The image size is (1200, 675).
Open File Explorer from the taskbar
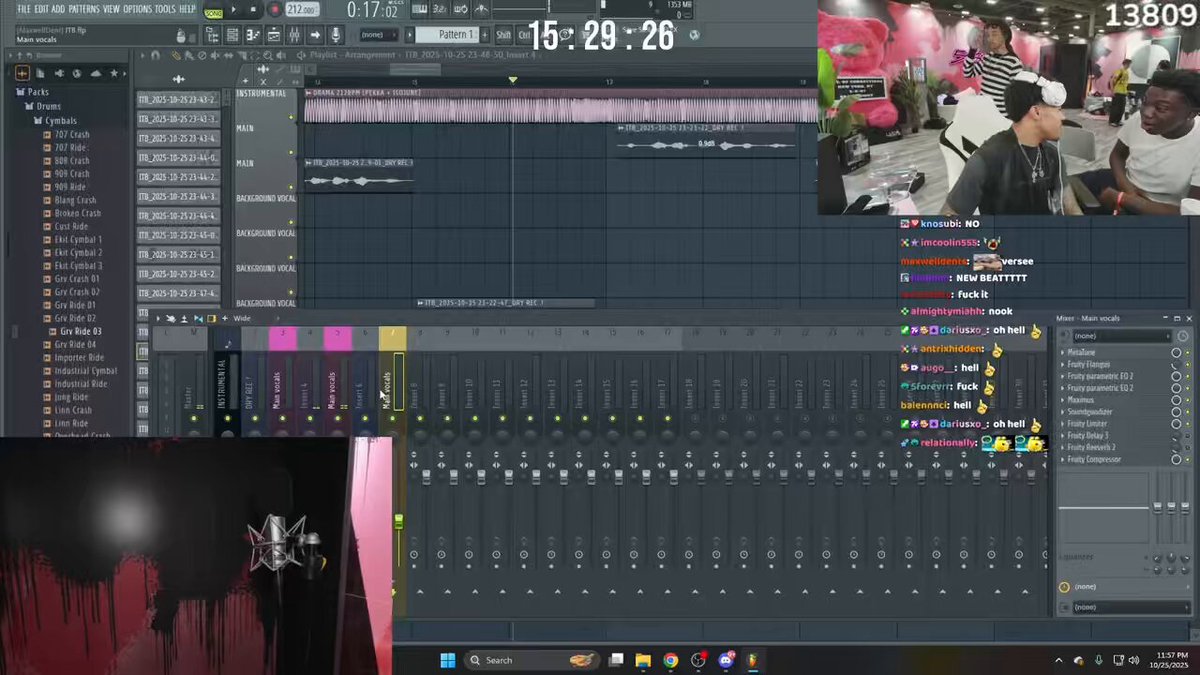(x=643, y=660)
